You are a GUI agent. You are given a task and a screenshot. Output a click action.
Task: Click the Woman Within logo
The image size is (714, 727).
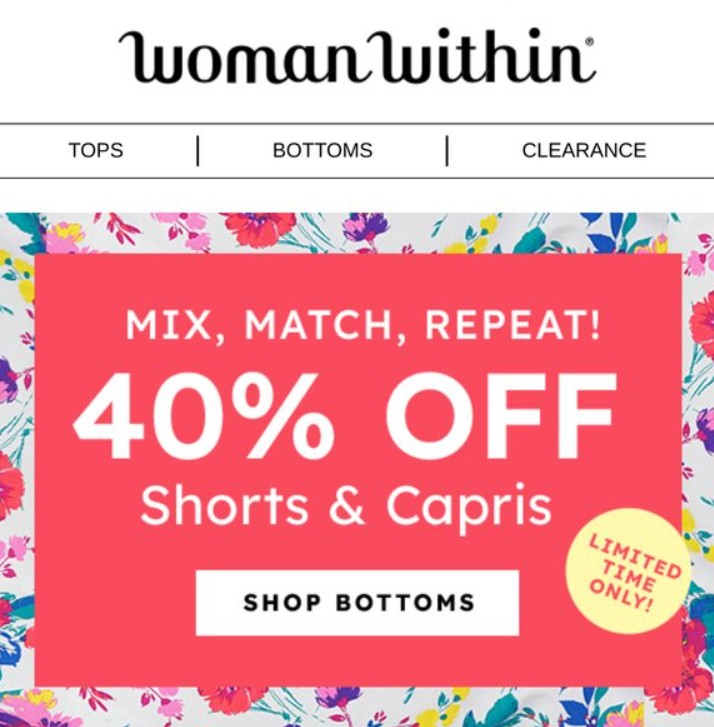tap(357, 57)
